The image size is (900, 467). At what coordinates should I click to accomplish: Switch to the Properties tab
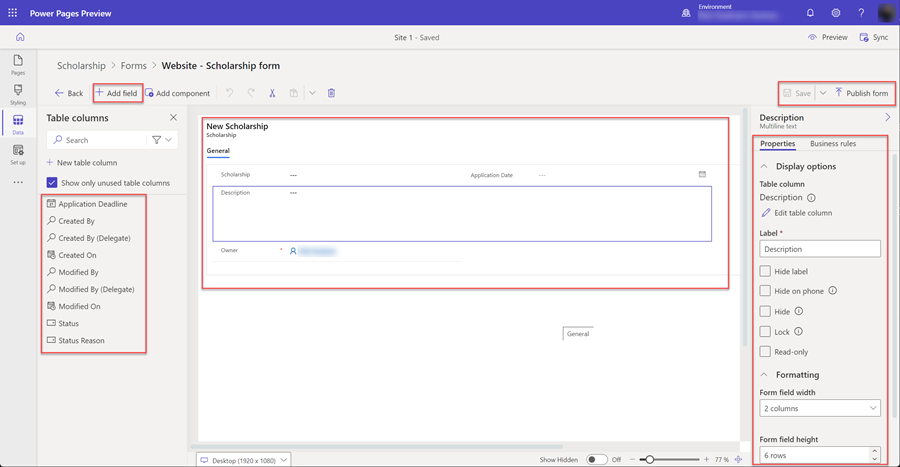(x=777, y=144)
